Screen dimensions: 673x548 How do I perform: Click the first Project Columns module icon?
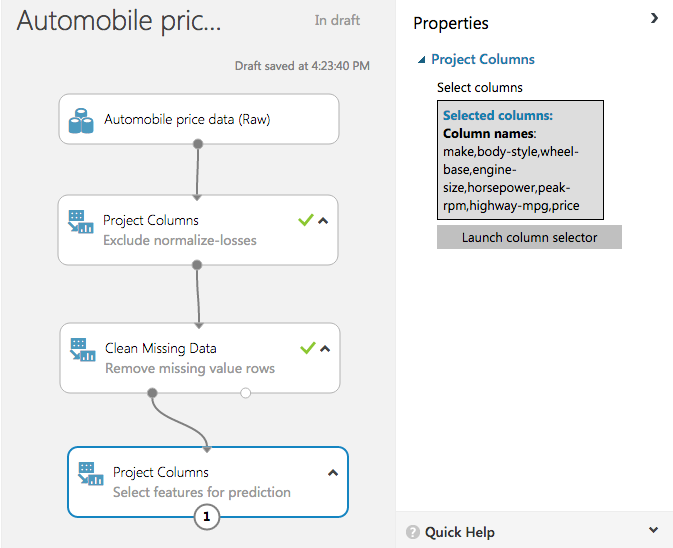click(x=80, y=221)
